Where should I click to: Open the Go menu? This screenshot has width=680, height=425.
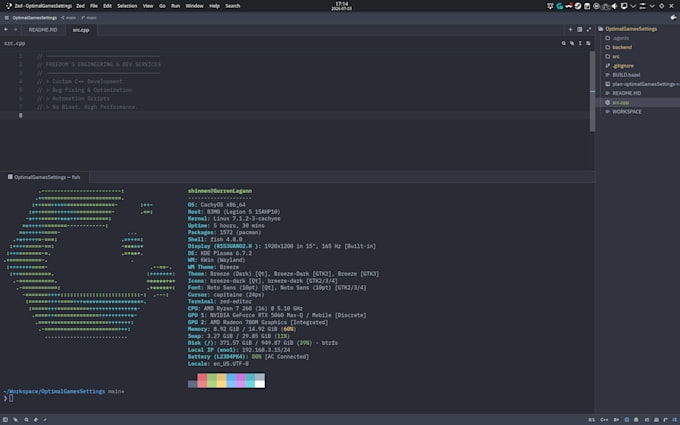click(162, 6)
